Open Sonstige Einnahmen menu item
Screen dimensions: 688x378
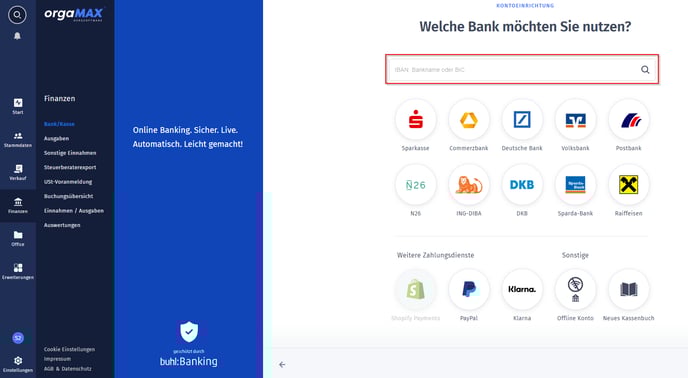pos(70,153)
